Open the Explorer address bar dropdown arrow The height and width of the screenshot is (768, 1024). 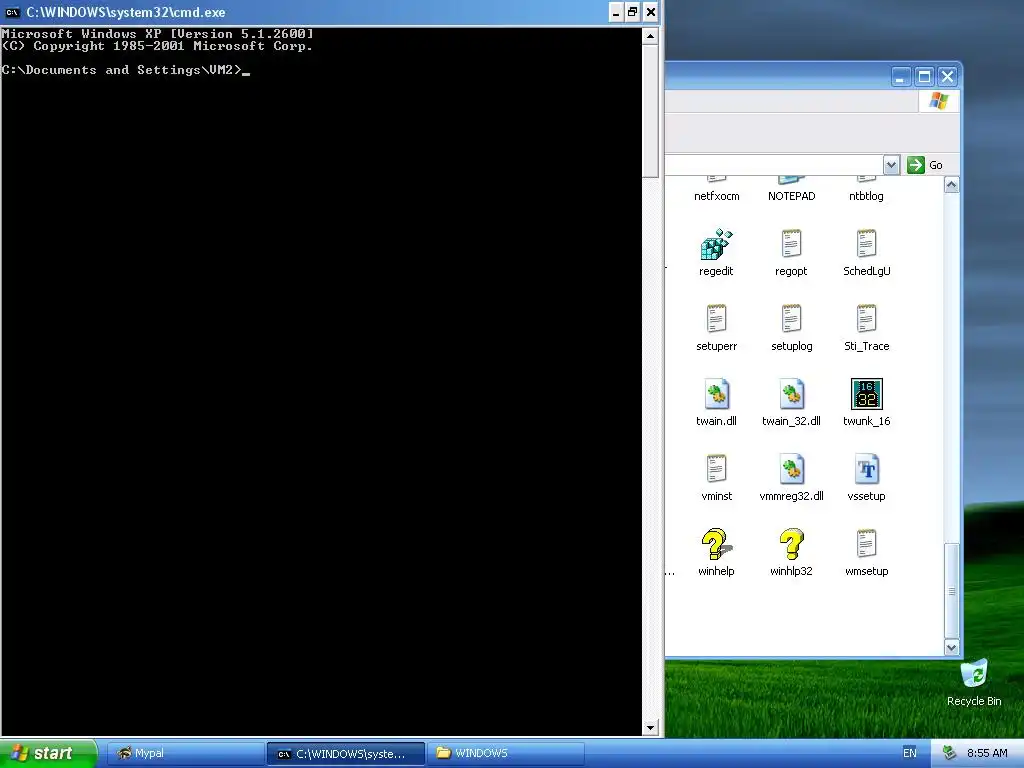[891, 165]
